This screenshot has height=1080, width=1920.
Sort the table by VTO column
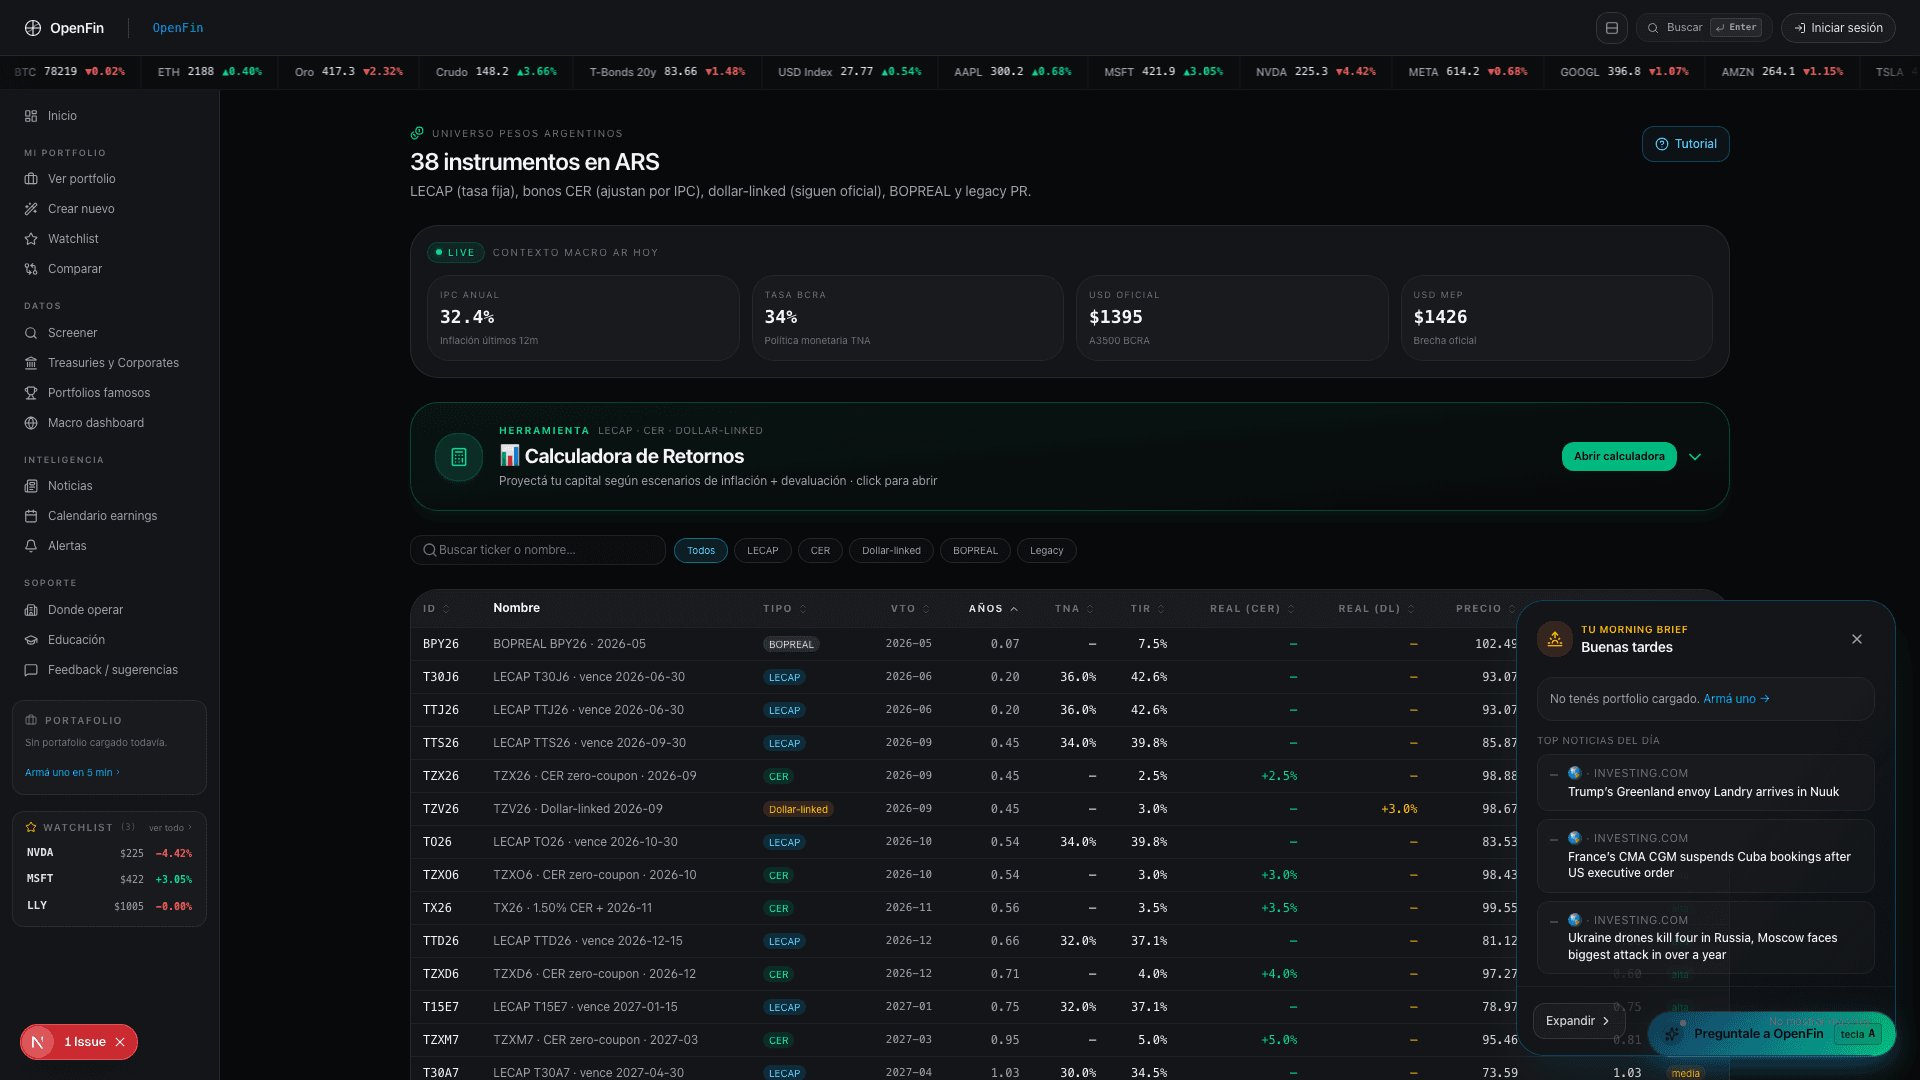pos(911,609)
